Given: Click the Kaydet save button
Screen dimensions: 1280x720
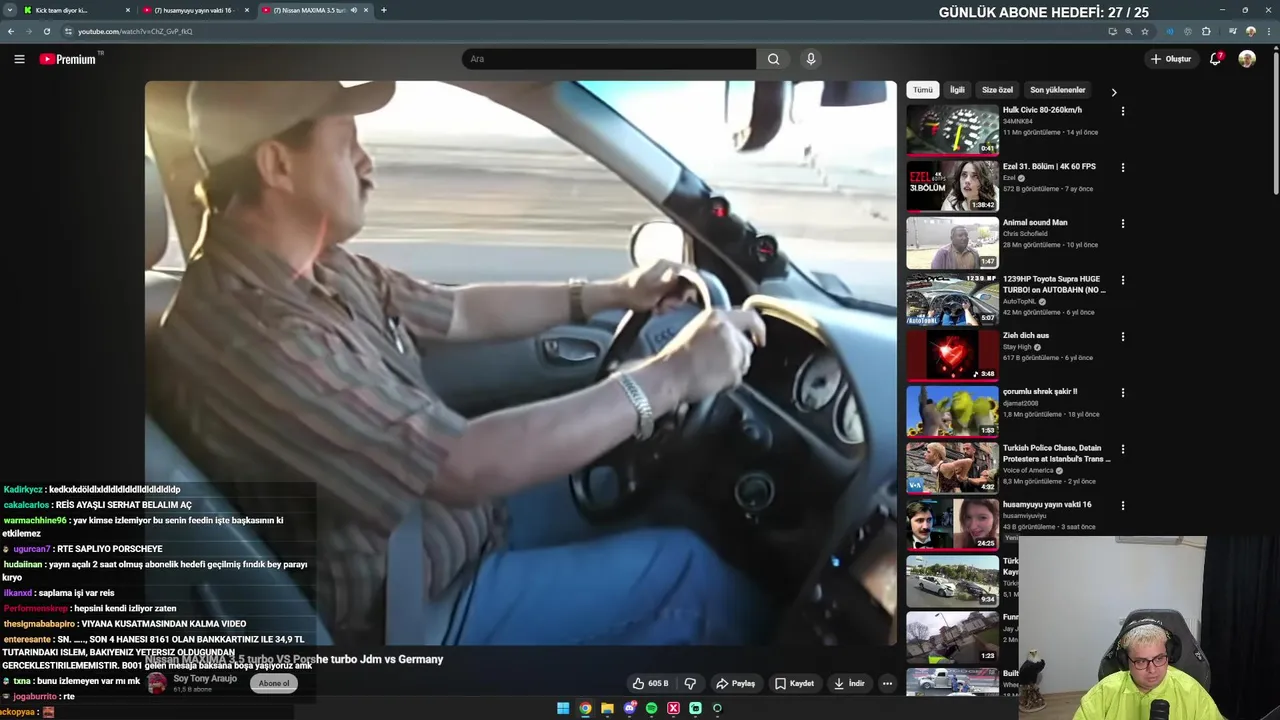Looking at the screenshot, I should (x=795, y=684).
